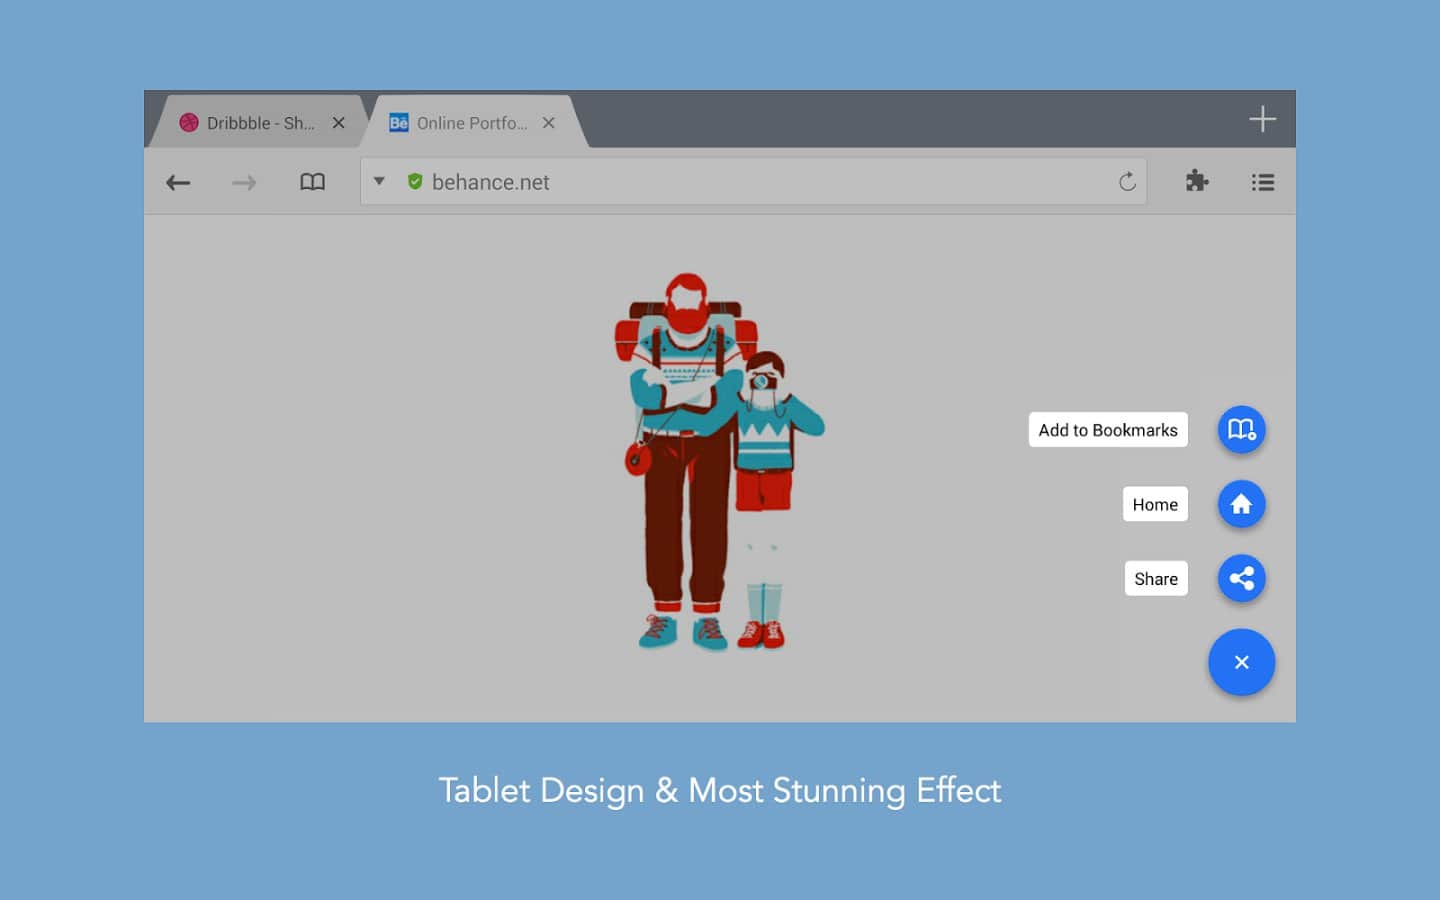Open the list menu icon in toolbar
Viewport: 1440px width, 900px height.
click(1262, 182)
